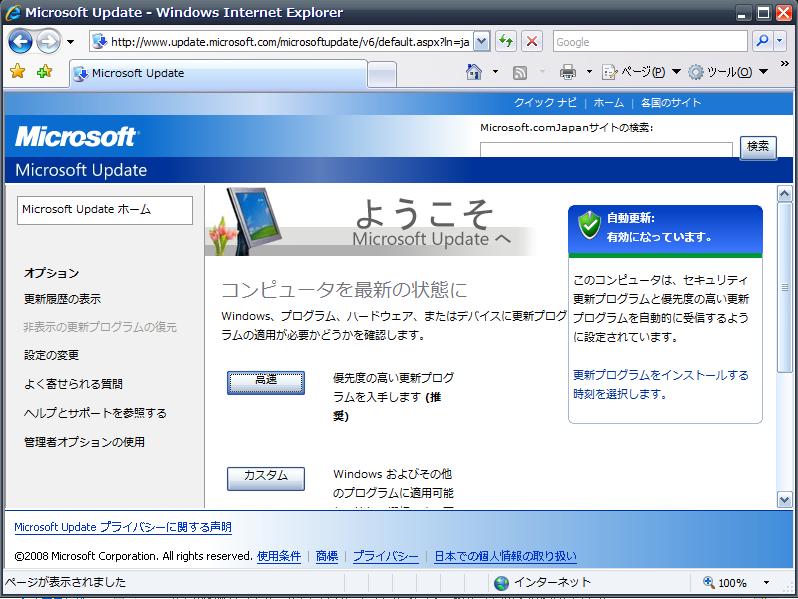Expand the address bar history dropdown
Image resolution: width=798 pixels, height=599 pixels.
[x=481, y=42]
